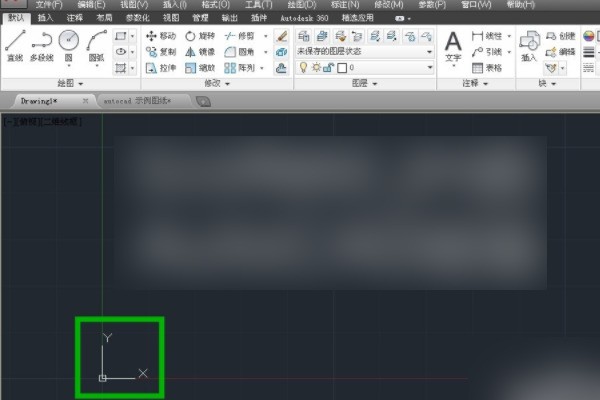Click the explode icon in 修改 panel
600x400 pixels.
click(x=282, y=52)
